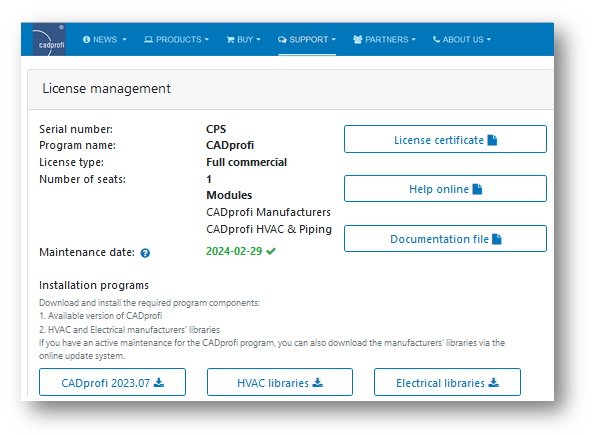Click the file icon on Documentation file
The height and width of the screenshot is (435, 596).
[497, 239]
